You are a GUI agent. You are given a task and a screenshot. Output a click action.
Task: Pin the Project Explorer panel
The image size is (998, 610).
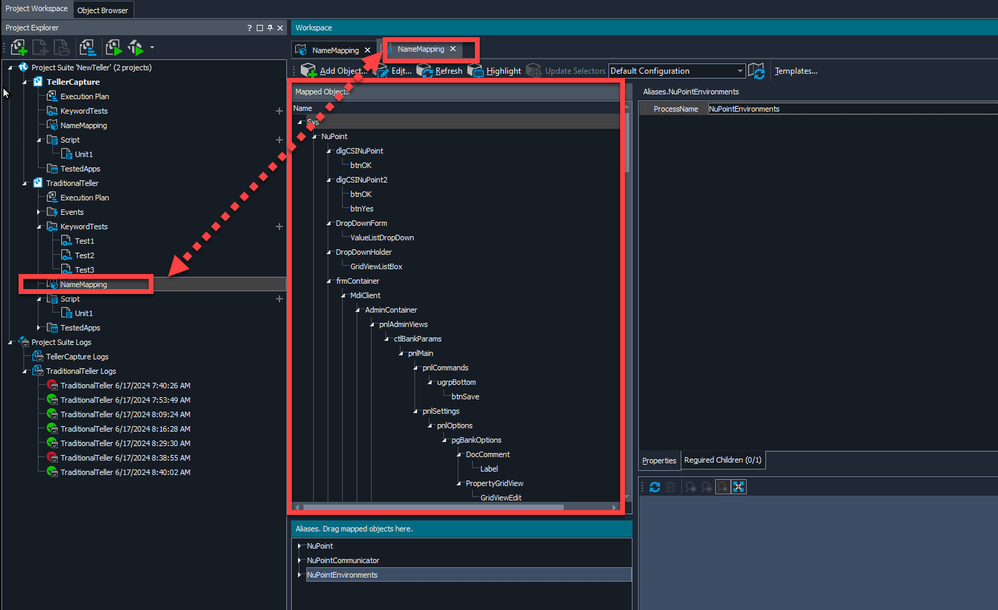270,28
